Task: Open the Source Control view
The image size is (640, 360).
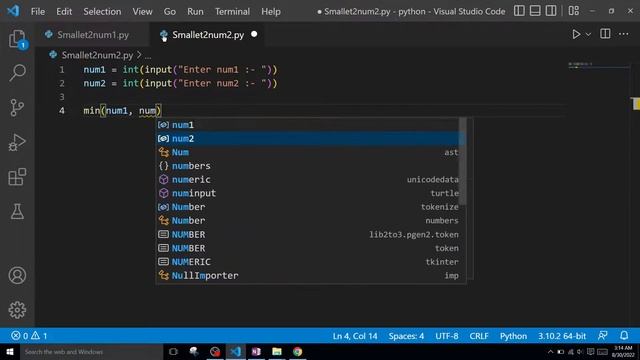Action: coord(17,108)
